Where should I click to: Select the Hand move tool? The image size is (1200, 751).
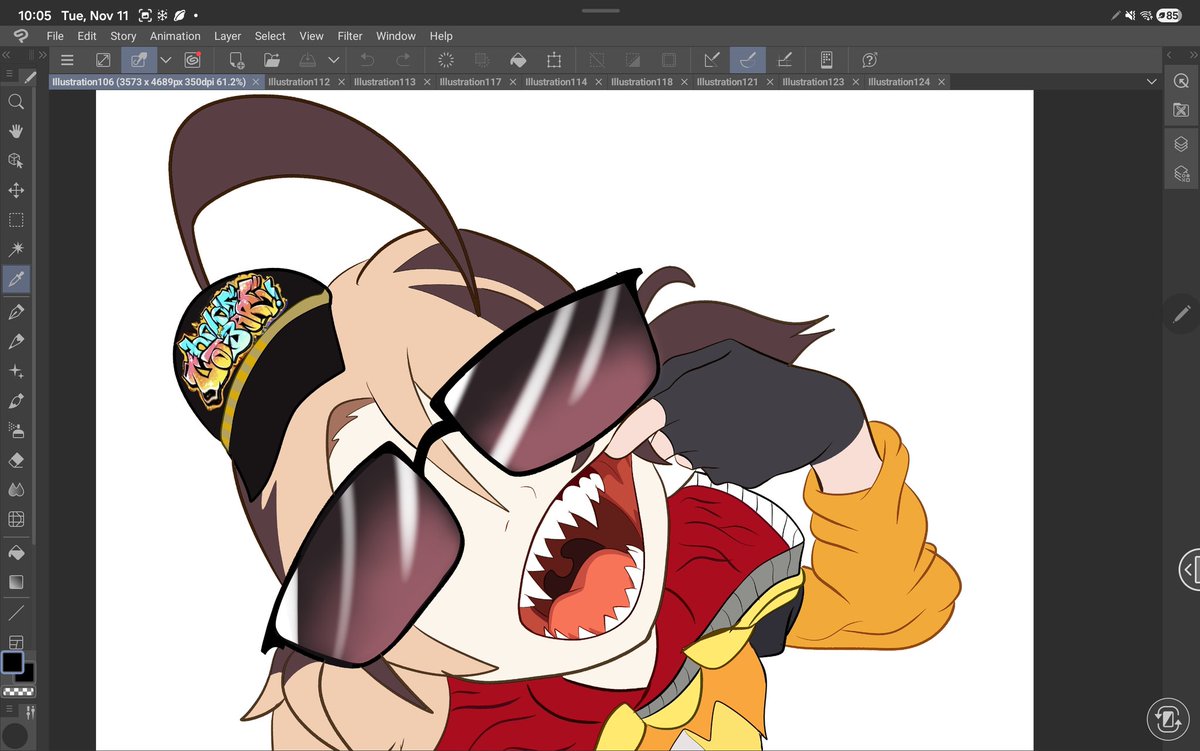(16, 131)
